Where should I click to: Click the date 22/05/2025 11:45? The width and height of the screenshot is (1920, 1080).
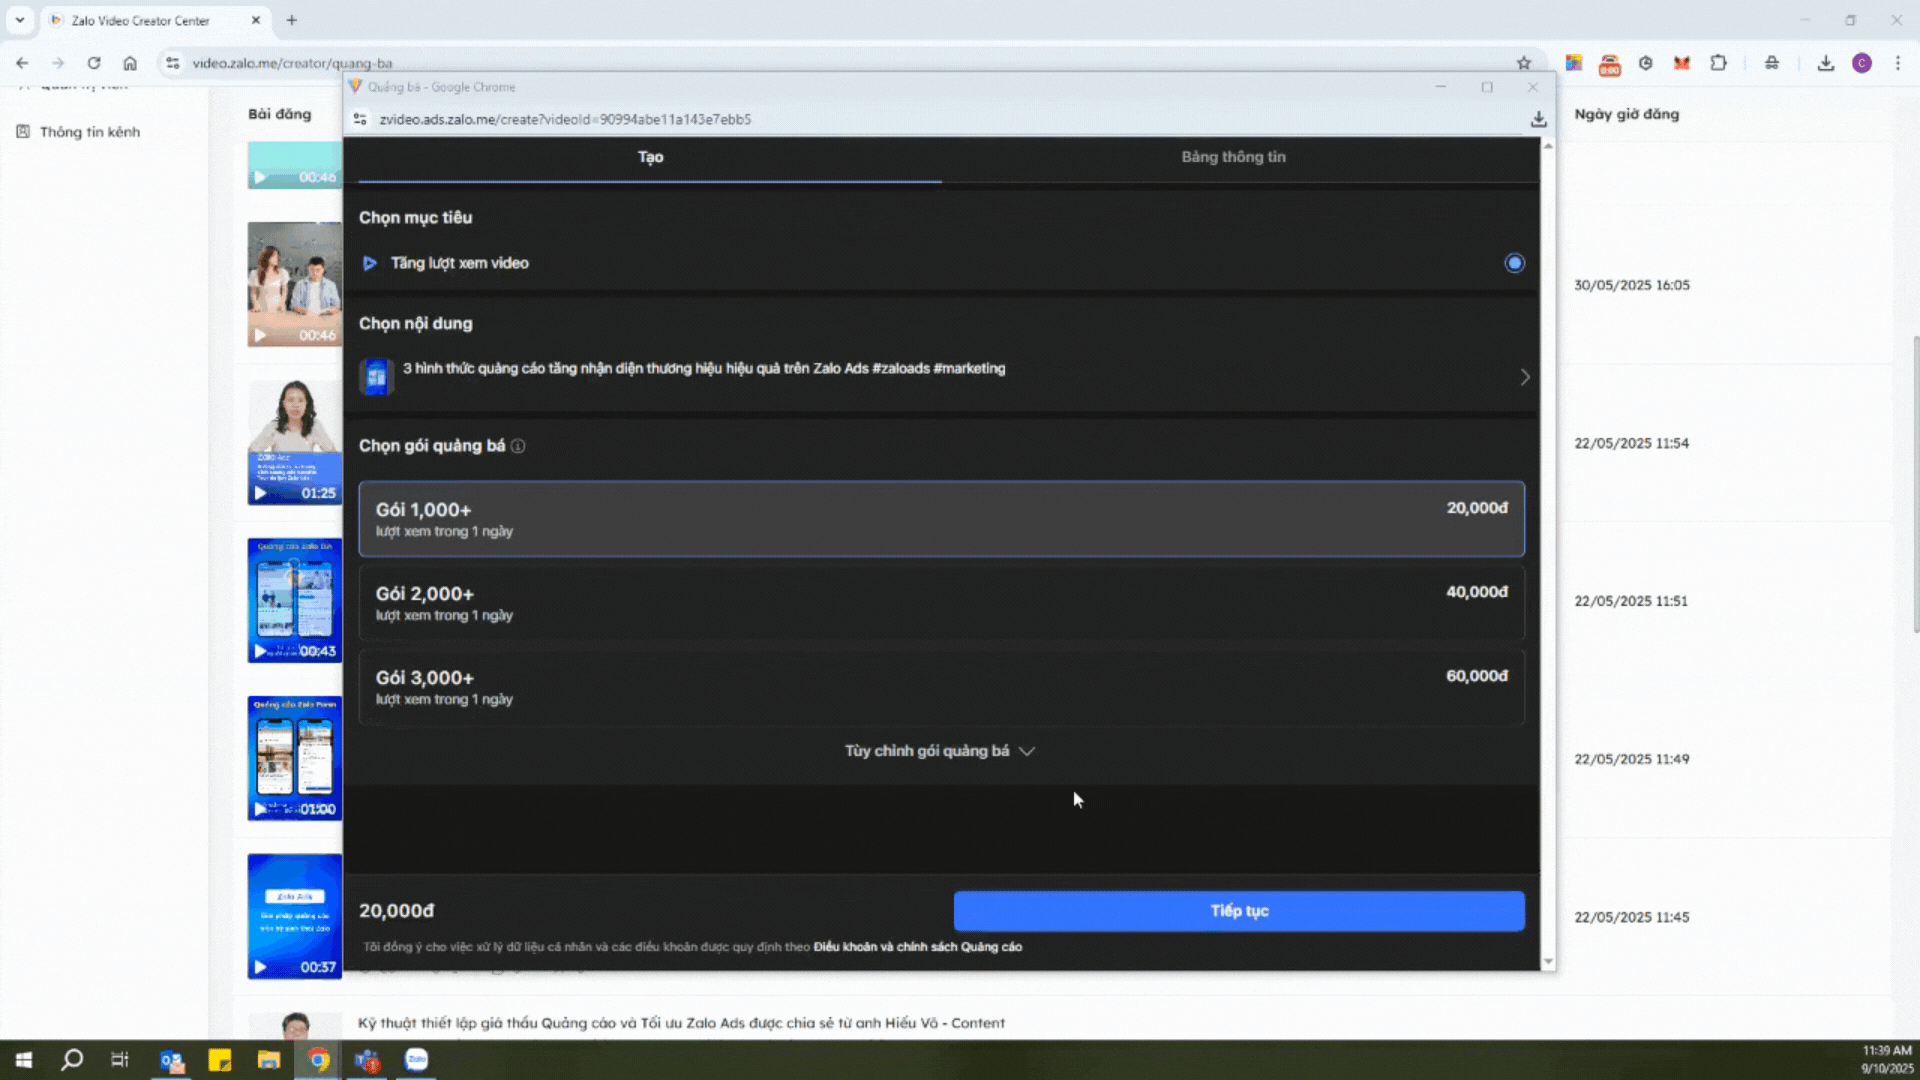pyautogui.click(x=1632, y=917)
